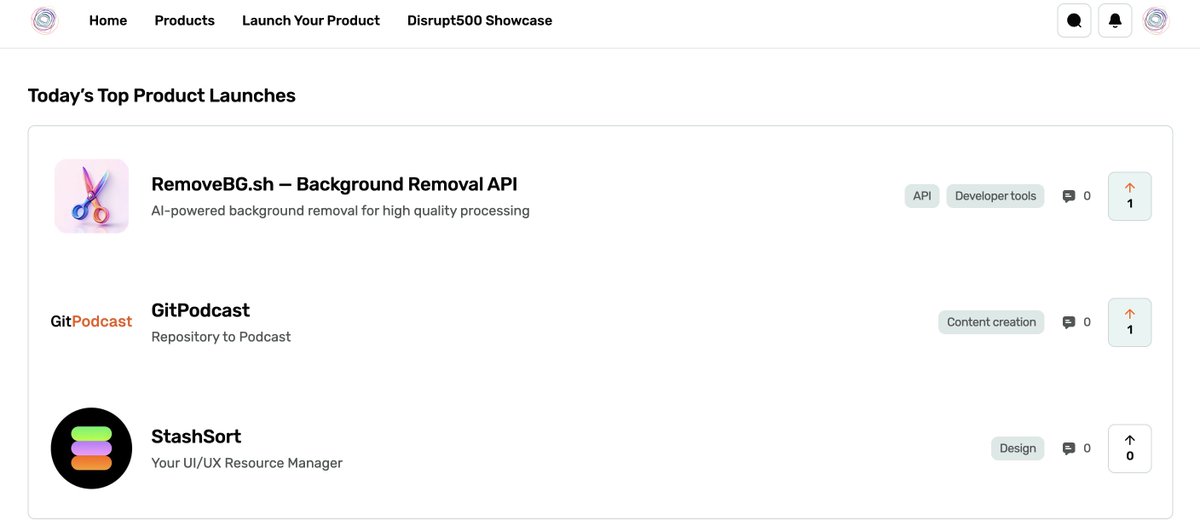Open the Disrupt500 Showcase page
The width and height of the screenshot is (1200, 532).
click(480, 20)
